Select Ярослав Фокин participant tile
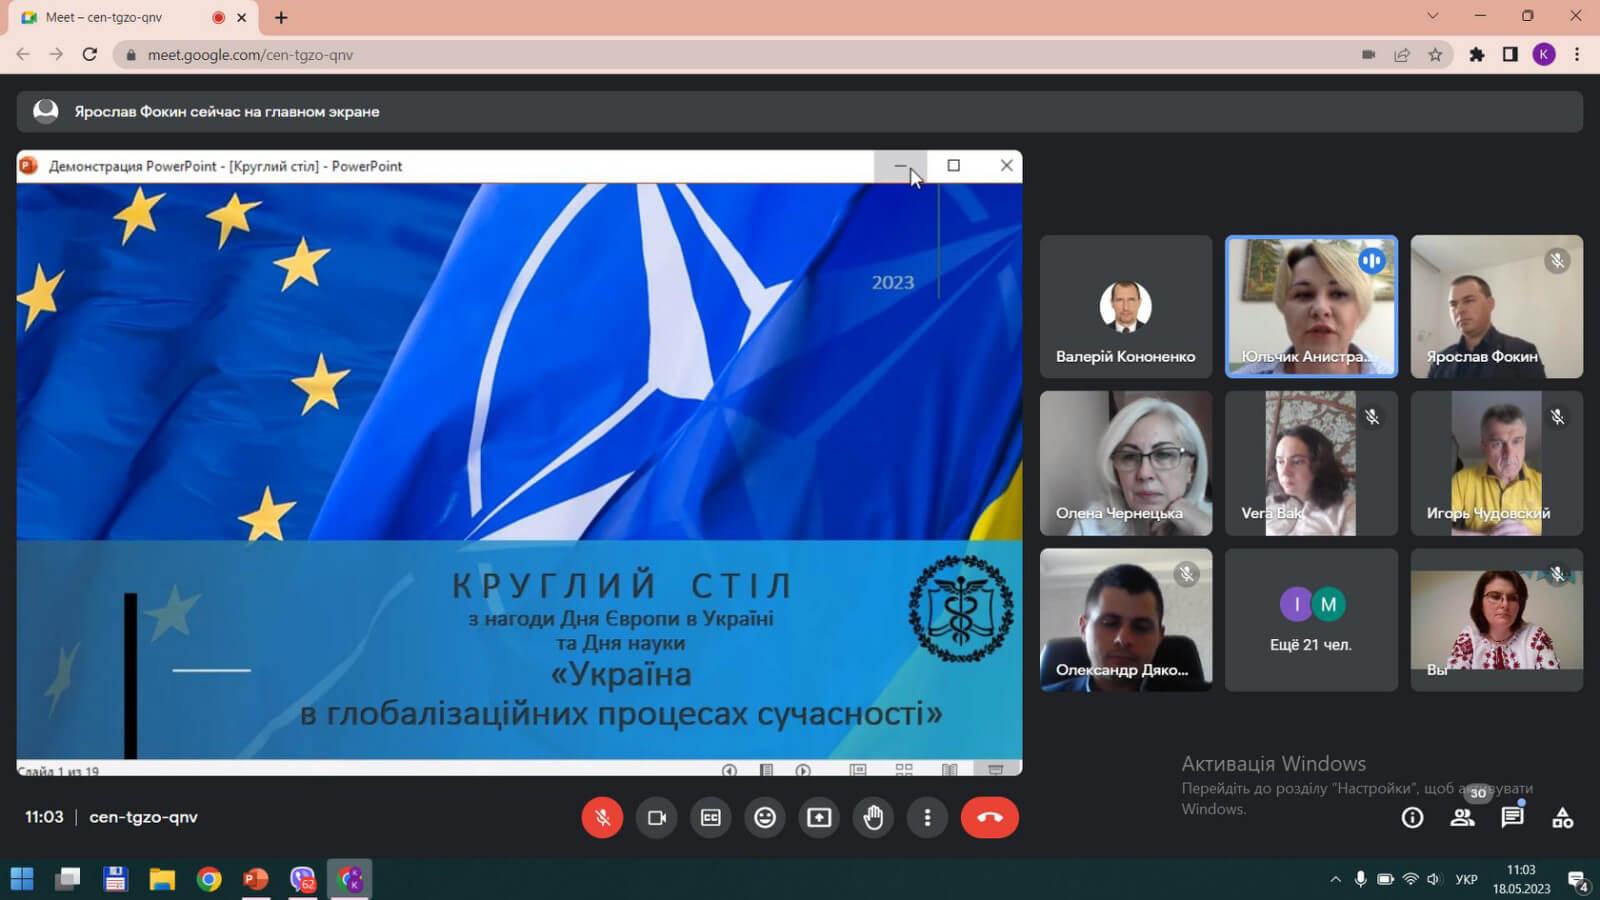 point(1497,306)
